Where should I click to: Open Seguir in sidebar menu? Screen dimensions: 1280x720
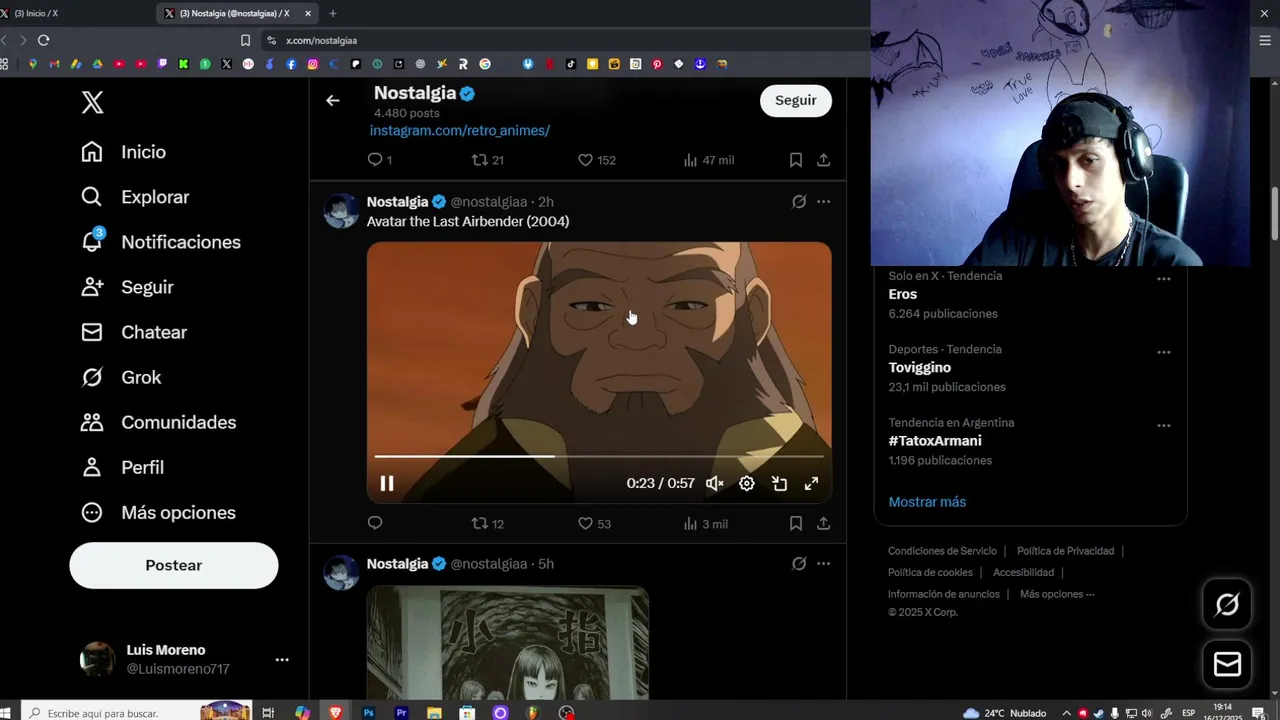127,287
